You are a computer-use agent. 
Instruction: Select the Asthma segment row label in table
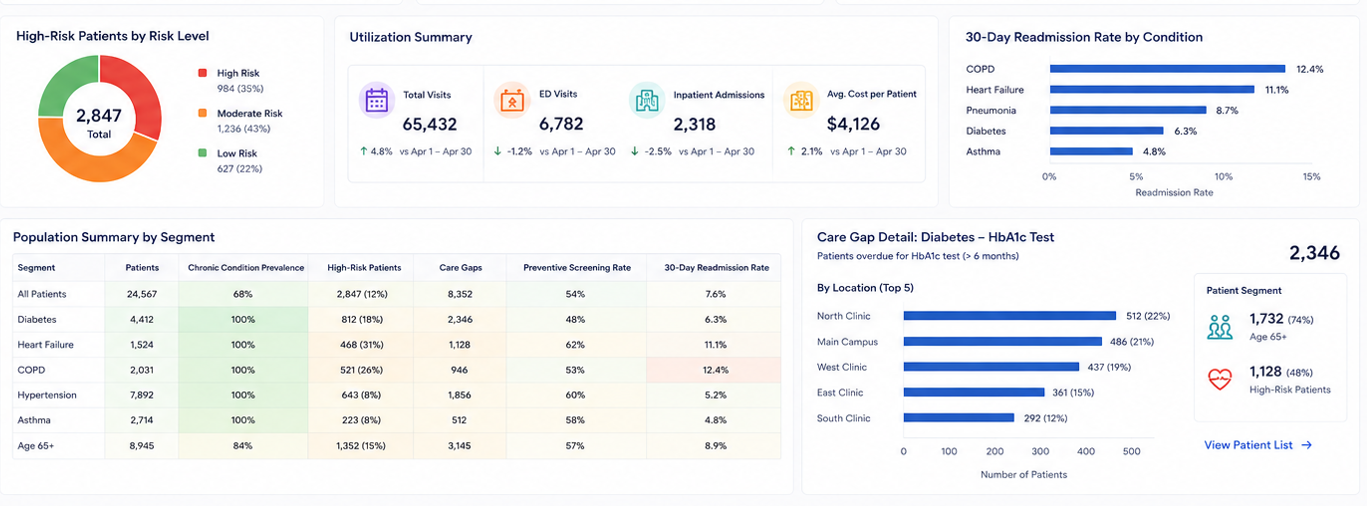pyautogui.click(x=34, y=420)
